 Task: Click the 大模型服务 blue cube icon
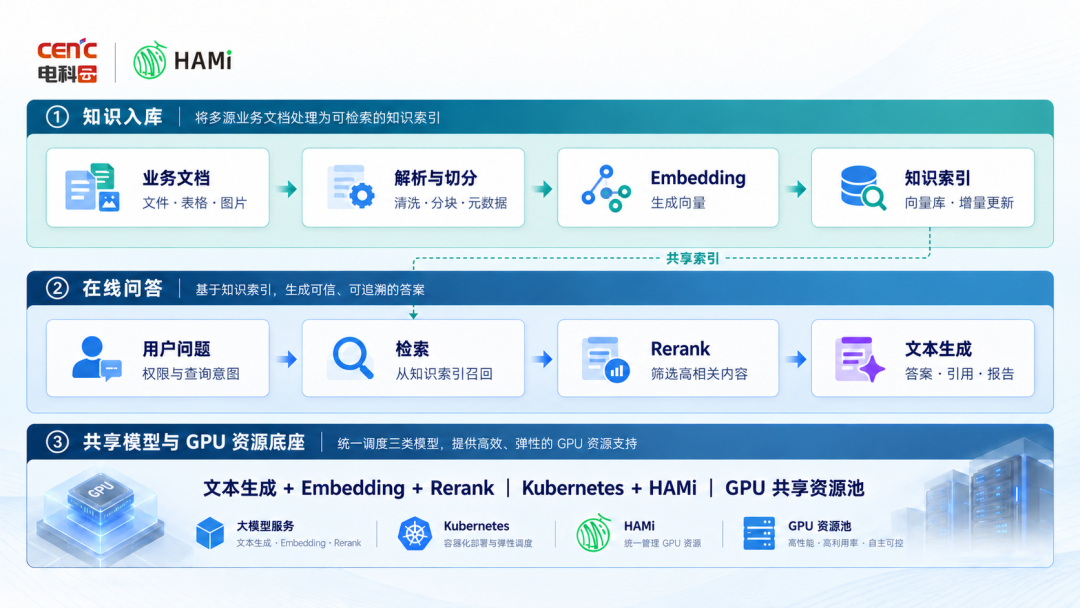click(x=210, y=533)
